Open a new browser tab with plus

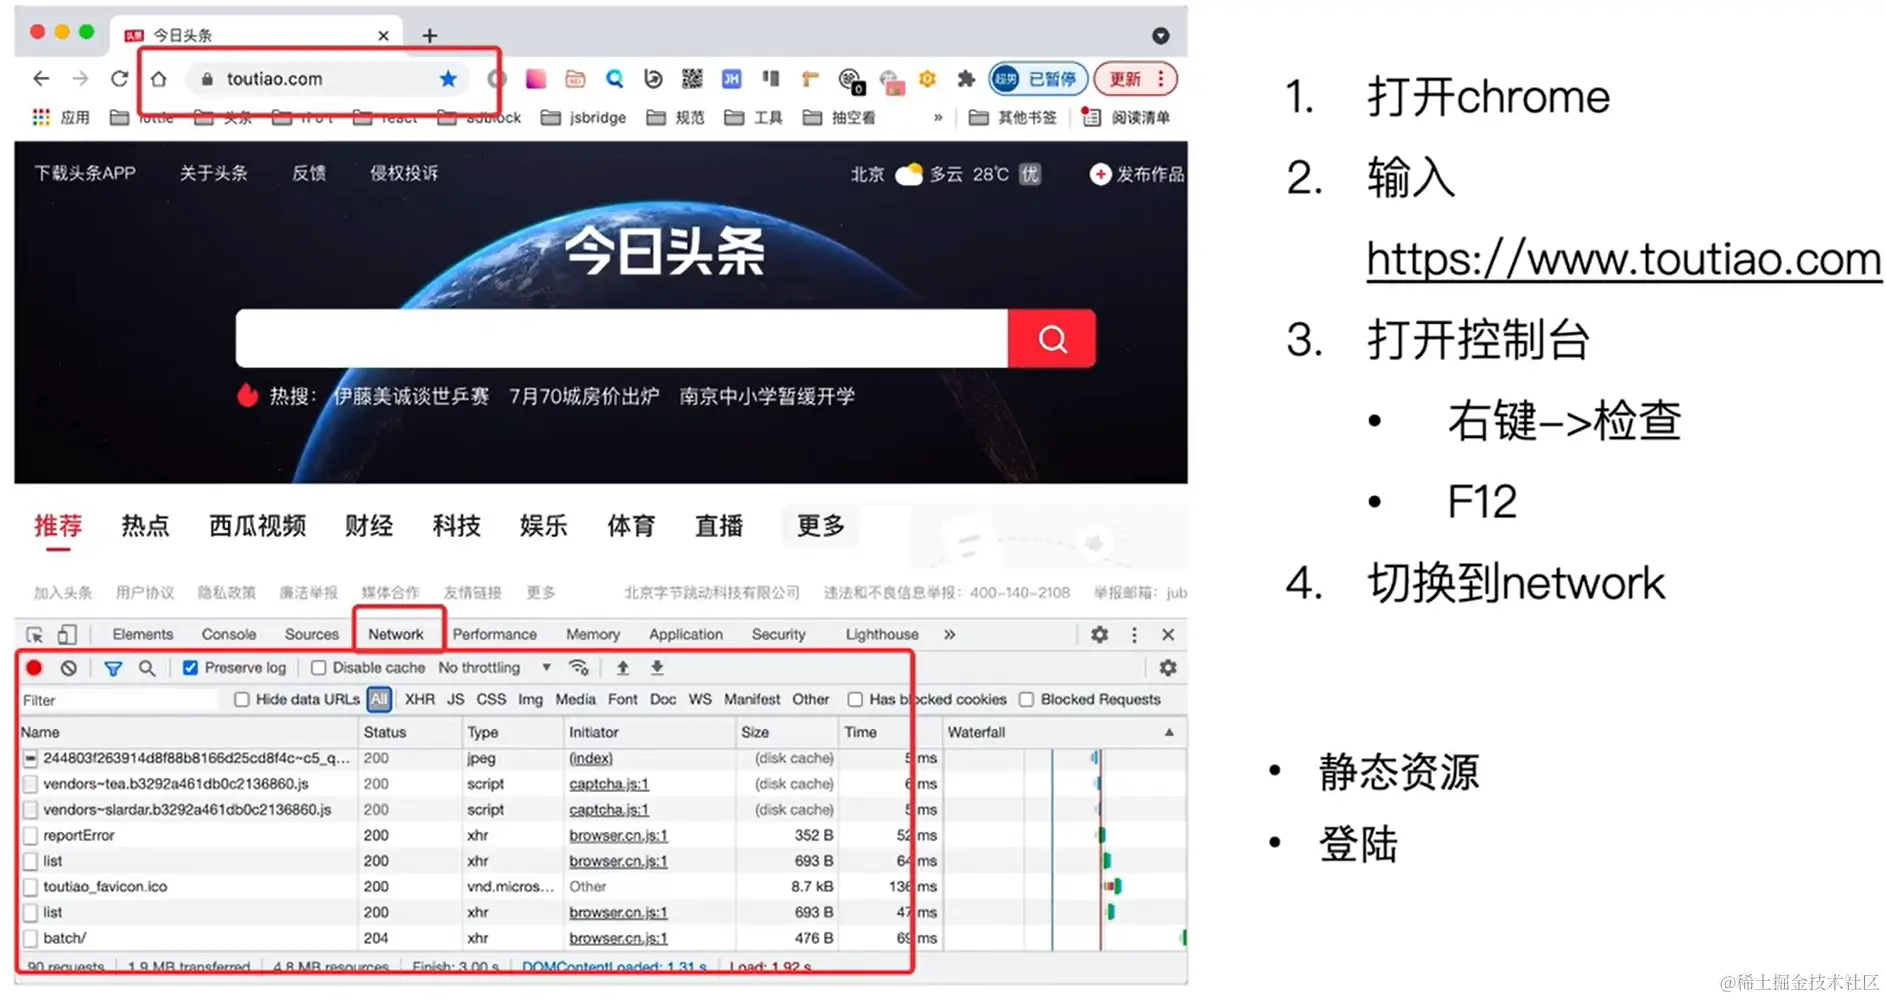(430, 35)
